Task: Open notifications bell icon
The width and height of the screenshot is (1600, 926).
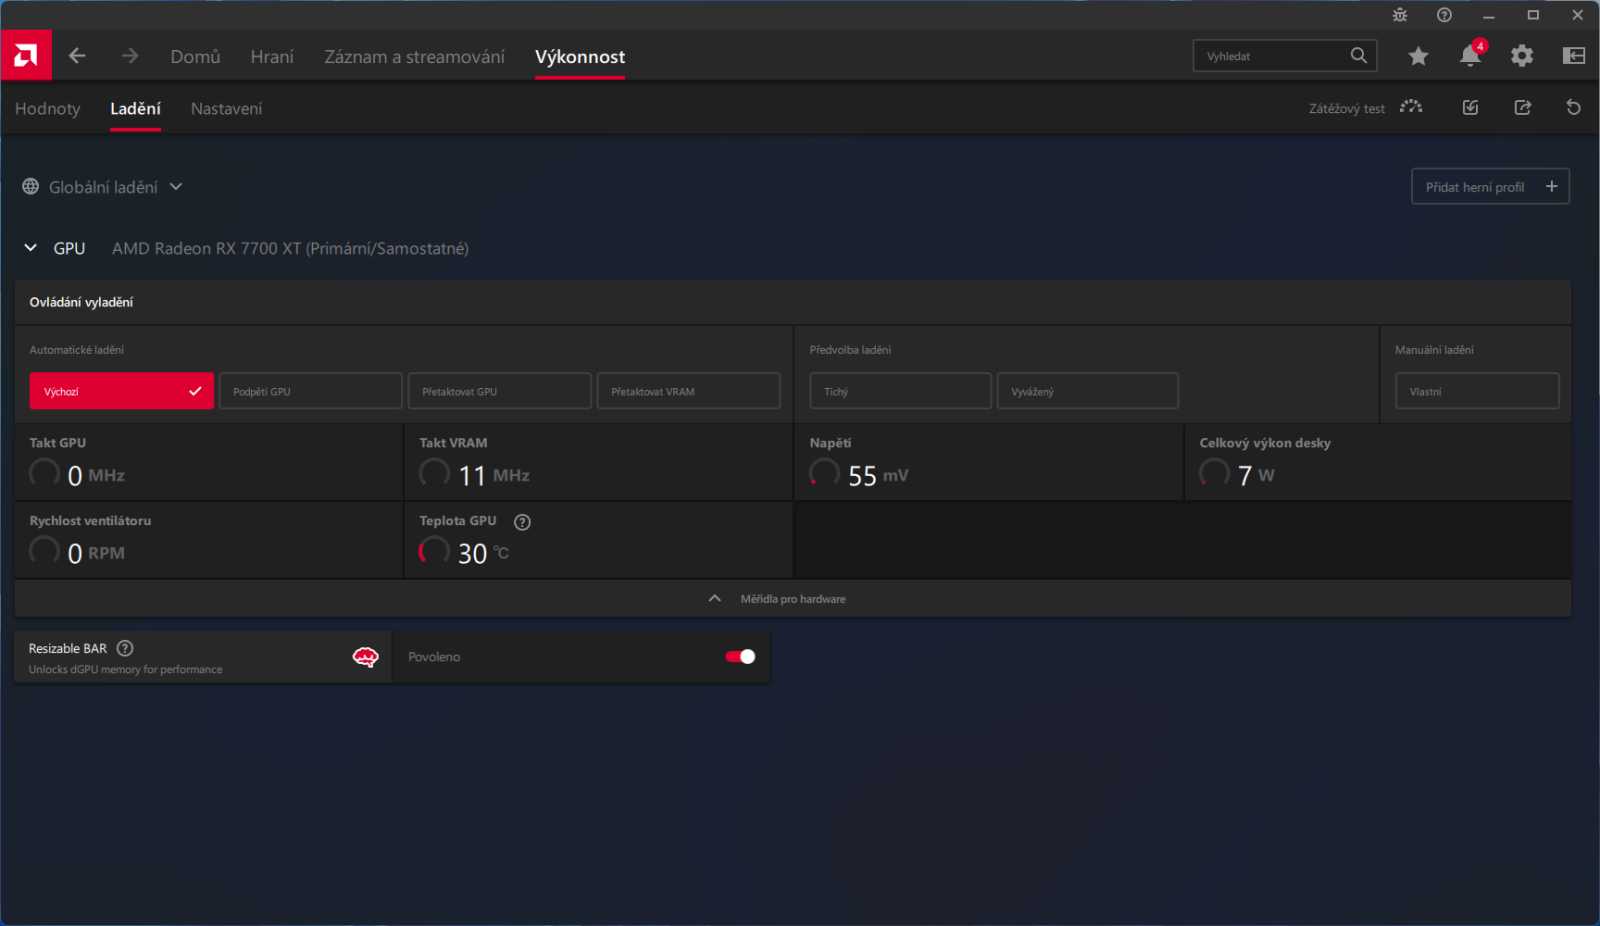Action: [x=1470, y=56]
